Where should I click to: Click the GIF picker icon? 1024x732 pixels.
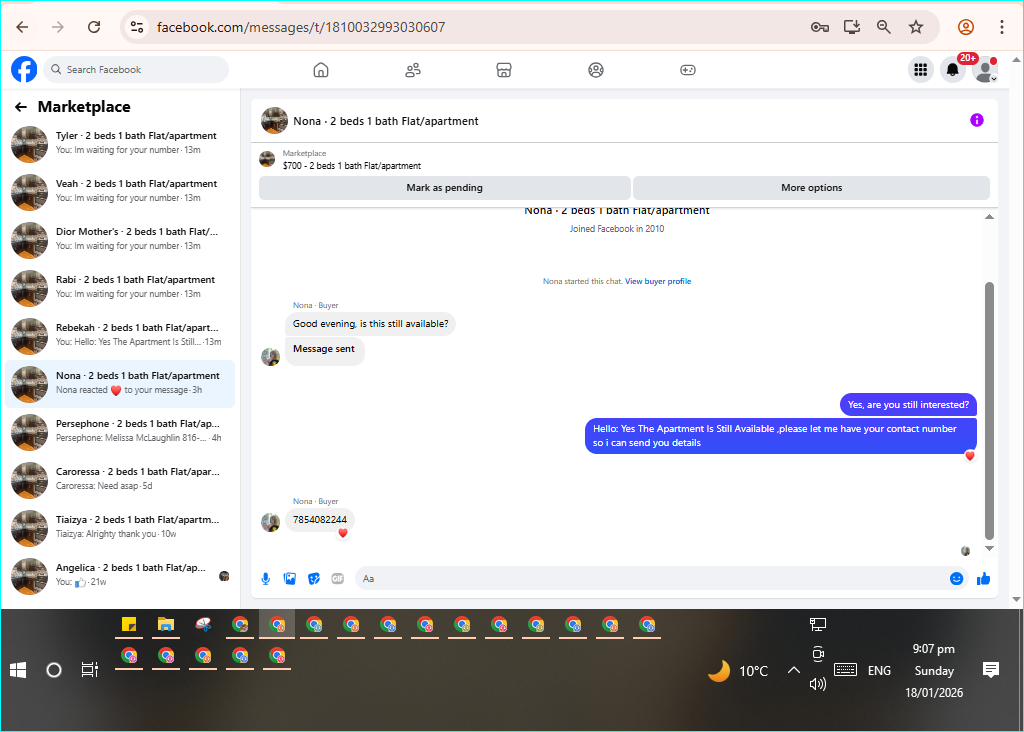click(x=338, y=579)
